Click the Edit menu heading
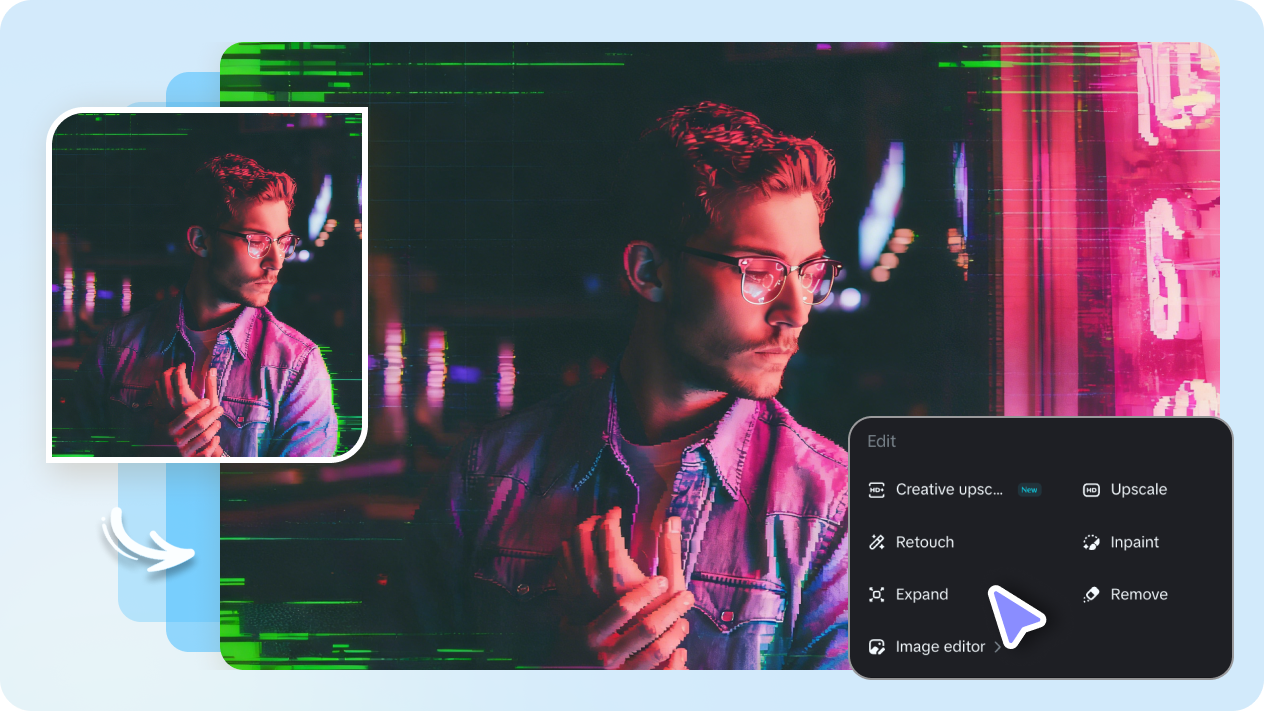 (881, 441)
